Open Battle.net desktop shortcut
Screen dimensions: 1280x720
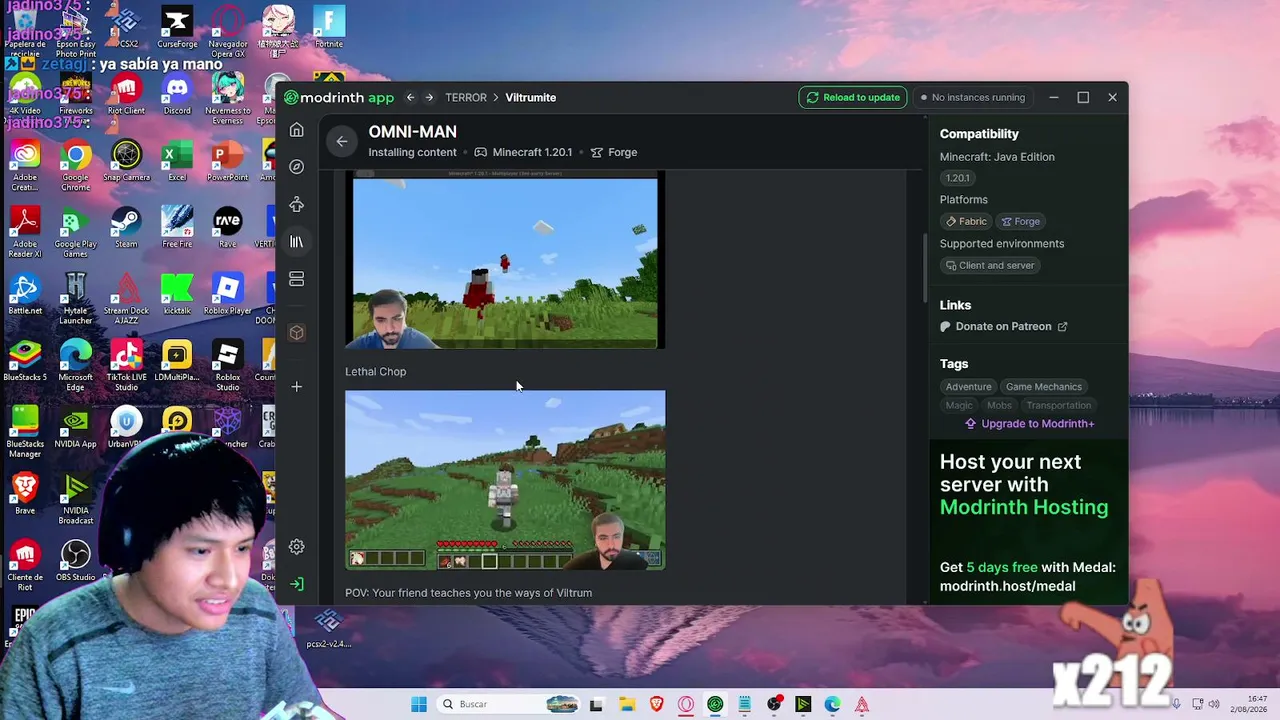(x=25, y=295)
